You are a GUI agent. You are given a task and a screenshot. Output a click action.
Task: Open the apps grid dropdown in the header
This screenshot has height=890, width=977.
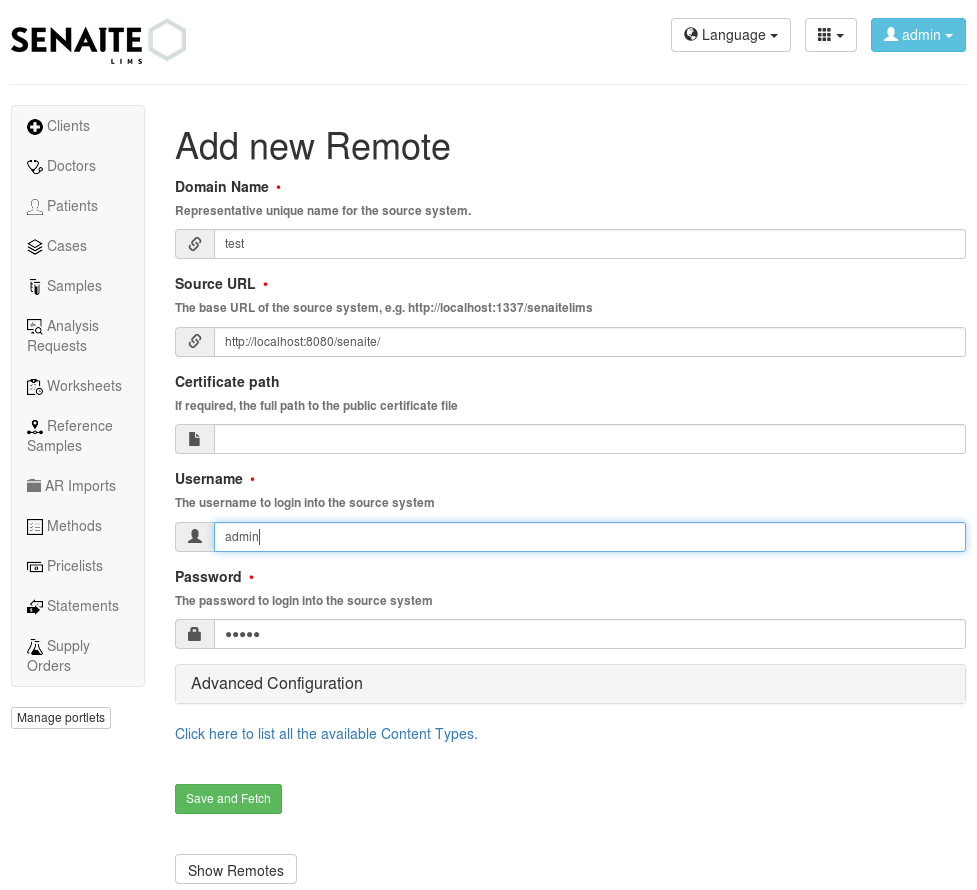tap(830, 34)
